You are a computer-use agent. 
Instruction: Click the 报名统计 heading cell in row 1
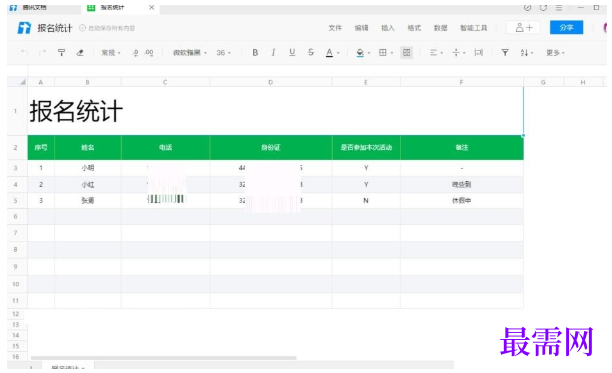tap(275, 111)
